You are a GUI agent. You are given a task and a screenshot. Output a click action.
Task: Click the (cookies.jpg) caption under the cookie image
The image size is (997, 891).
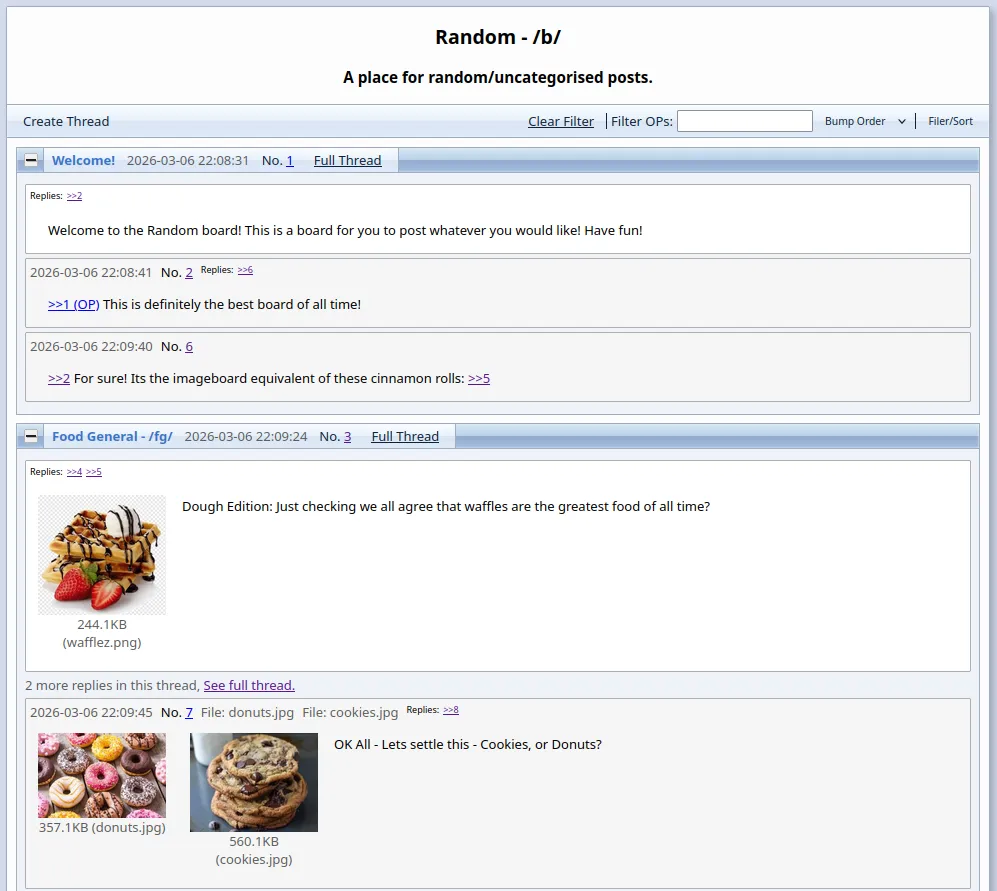pos(254,859)
